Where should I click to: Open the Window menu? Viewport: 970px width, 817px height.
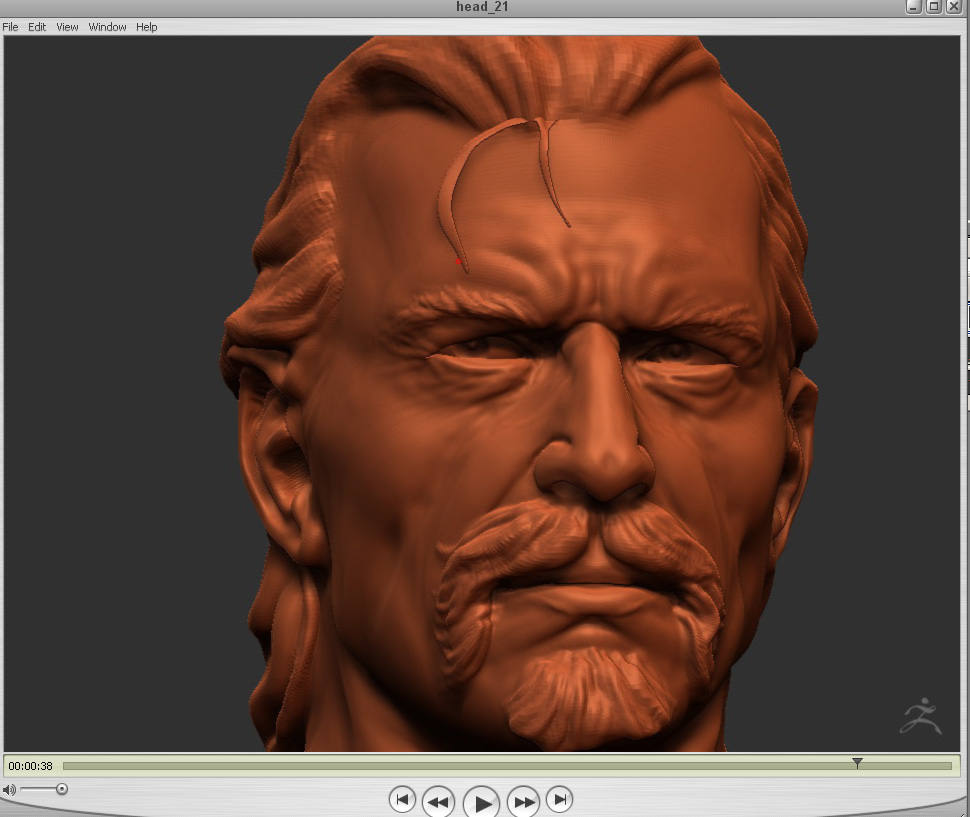(107, 27)
